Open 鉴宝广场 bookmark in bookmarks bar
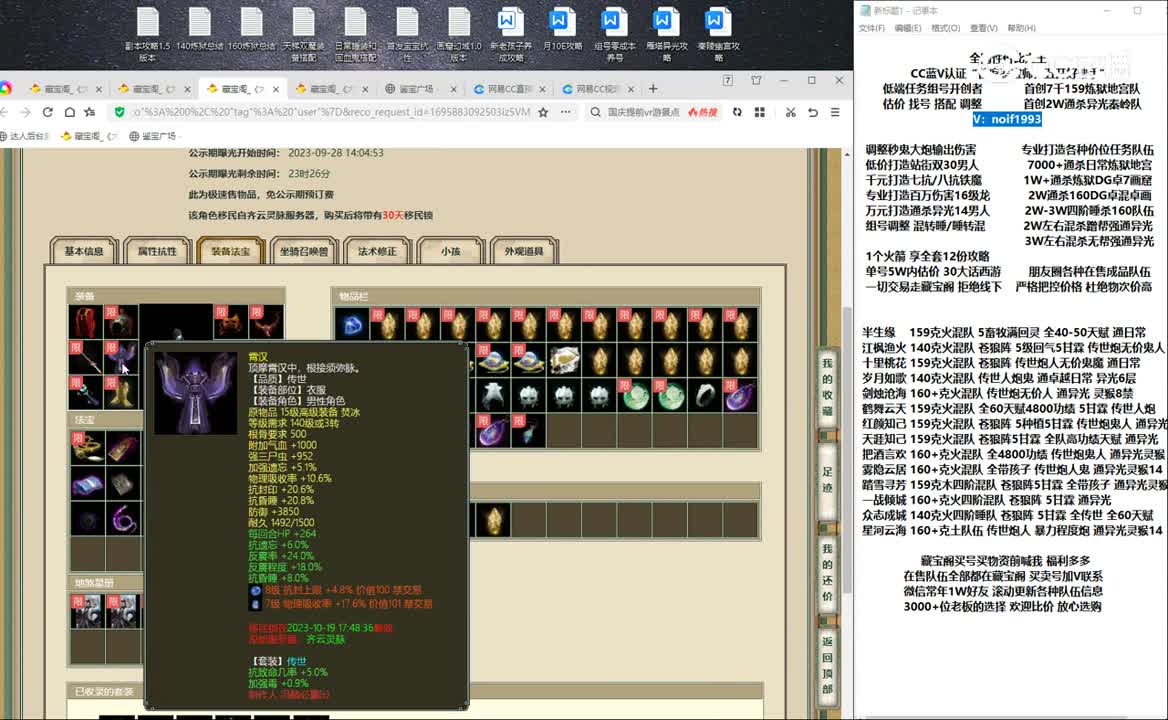The height and width of the screenshot is (720, 1168). coord(153,136)
